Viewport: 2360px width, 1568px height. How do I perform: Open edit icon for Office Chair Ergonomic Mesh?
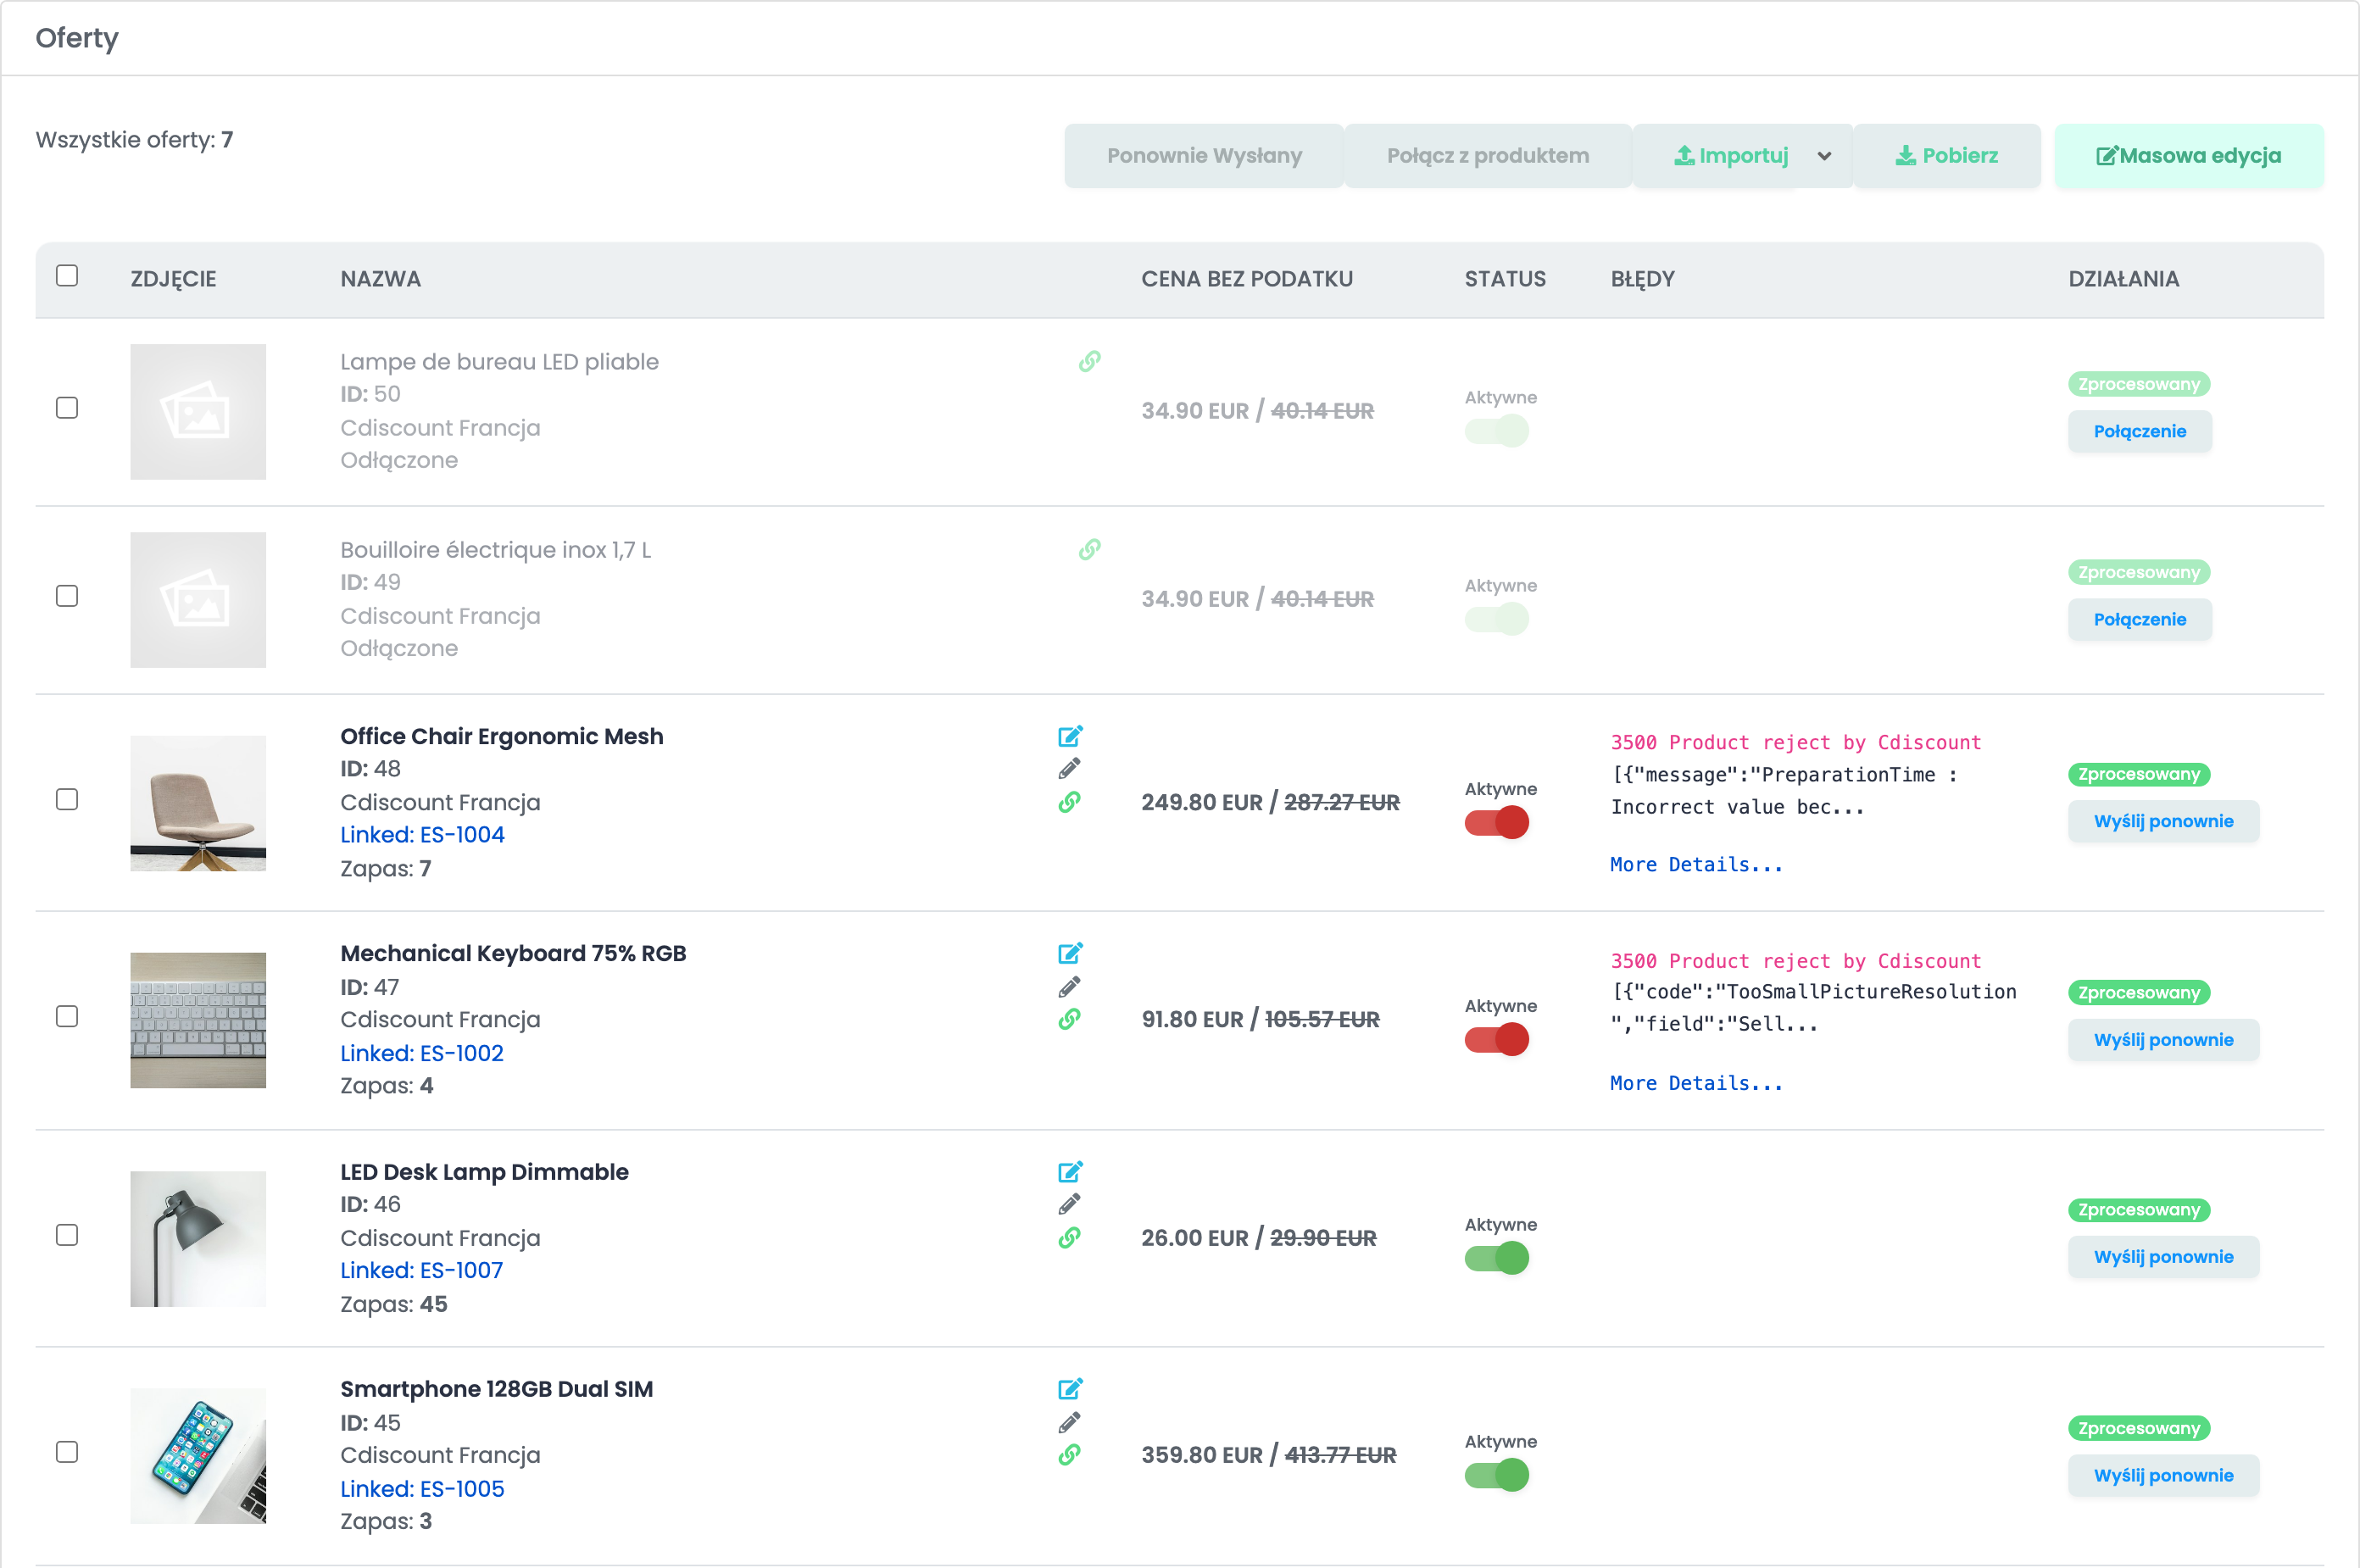[x=1069, y=736]
